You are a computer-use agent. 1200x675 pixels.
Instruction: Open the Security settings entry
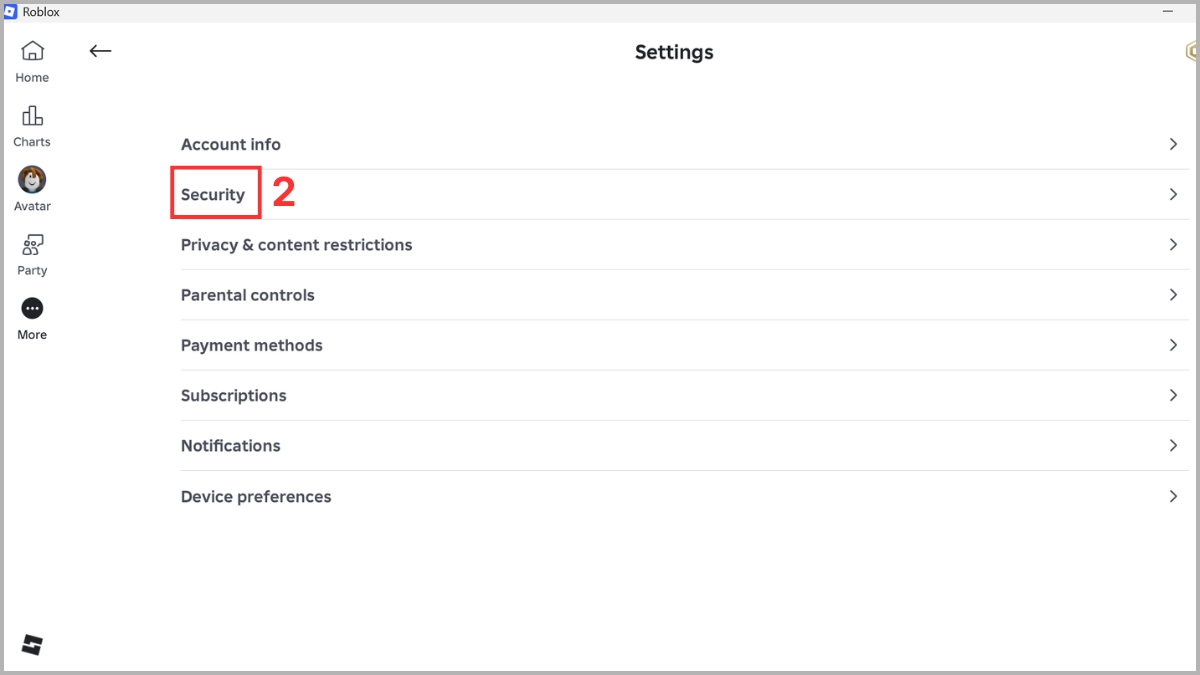click(680, 194)
